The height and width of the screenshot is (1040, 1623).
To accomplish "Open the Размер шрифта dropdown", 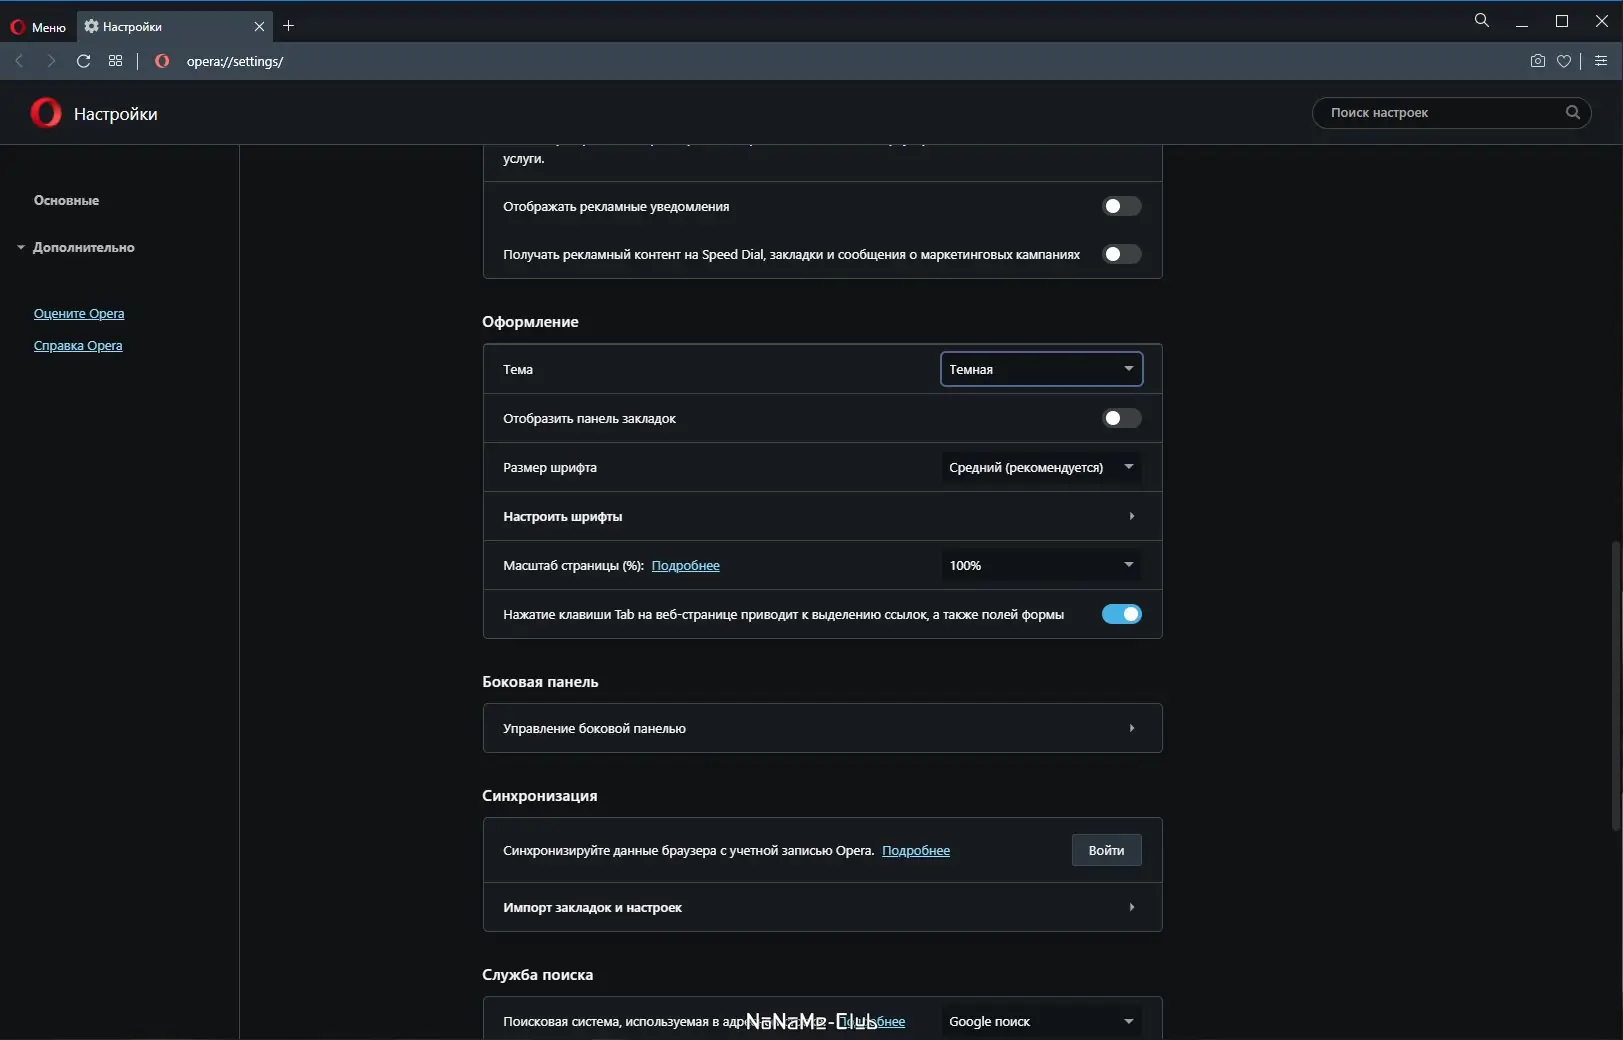I will coord(1041,467).
